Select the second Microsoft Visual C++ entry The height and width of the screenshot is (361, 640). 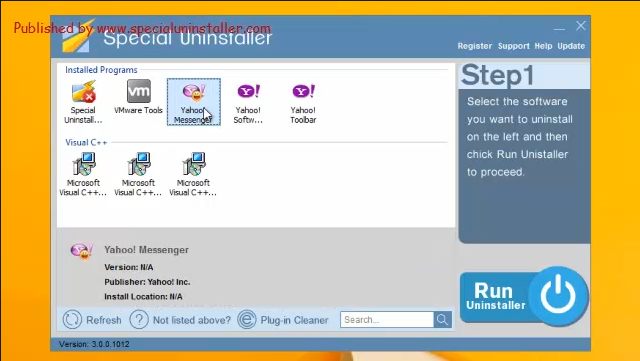coord(138,174)
